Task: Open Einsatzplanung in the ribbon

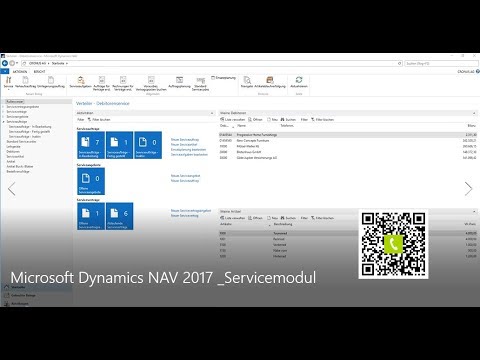Action: [223, 78]
